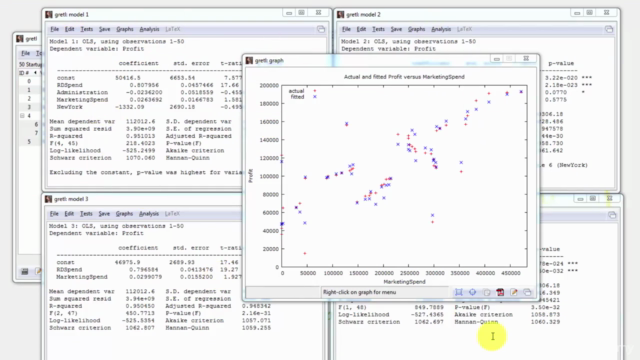Click gretl app icon in model 3 title bar
Viewport: 640px width, 360px height.
pos(49,199)
